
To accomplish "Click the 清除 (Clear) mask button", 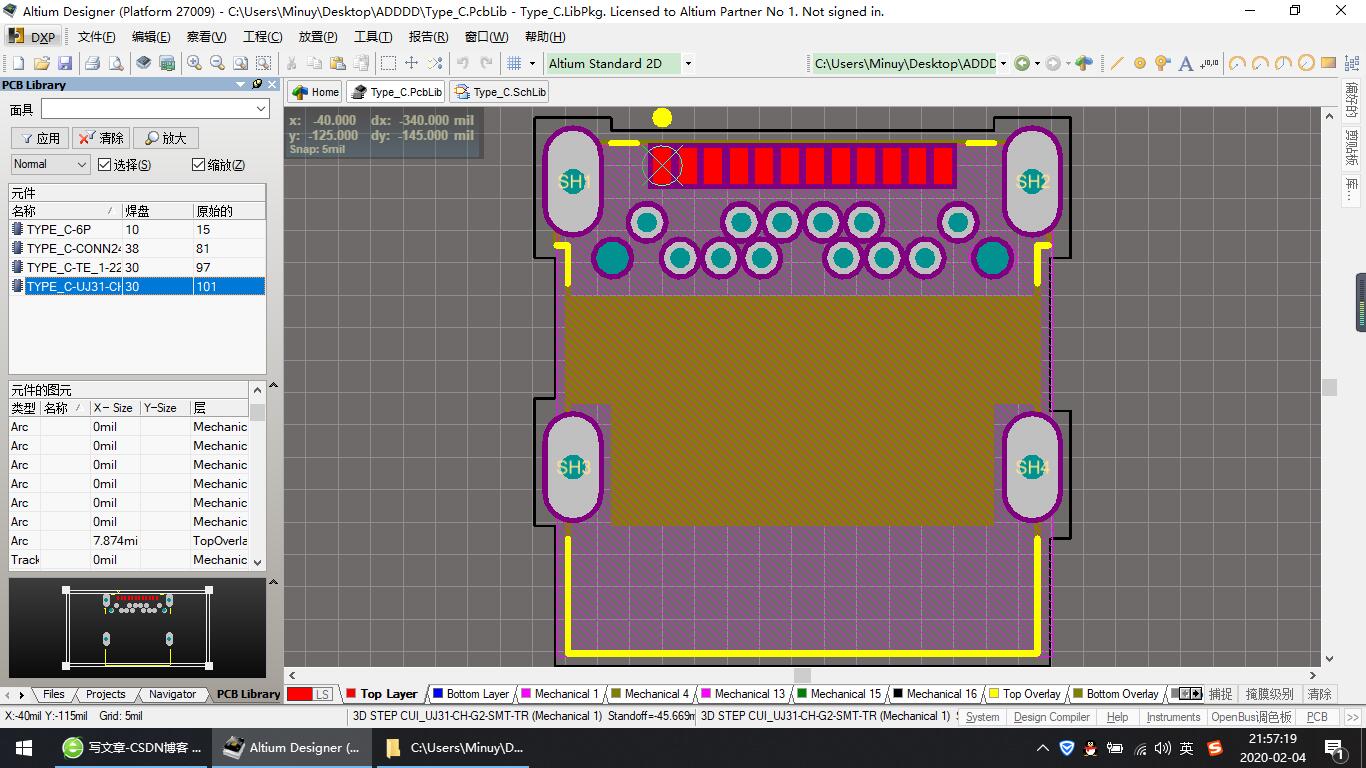I will point(101,138).
